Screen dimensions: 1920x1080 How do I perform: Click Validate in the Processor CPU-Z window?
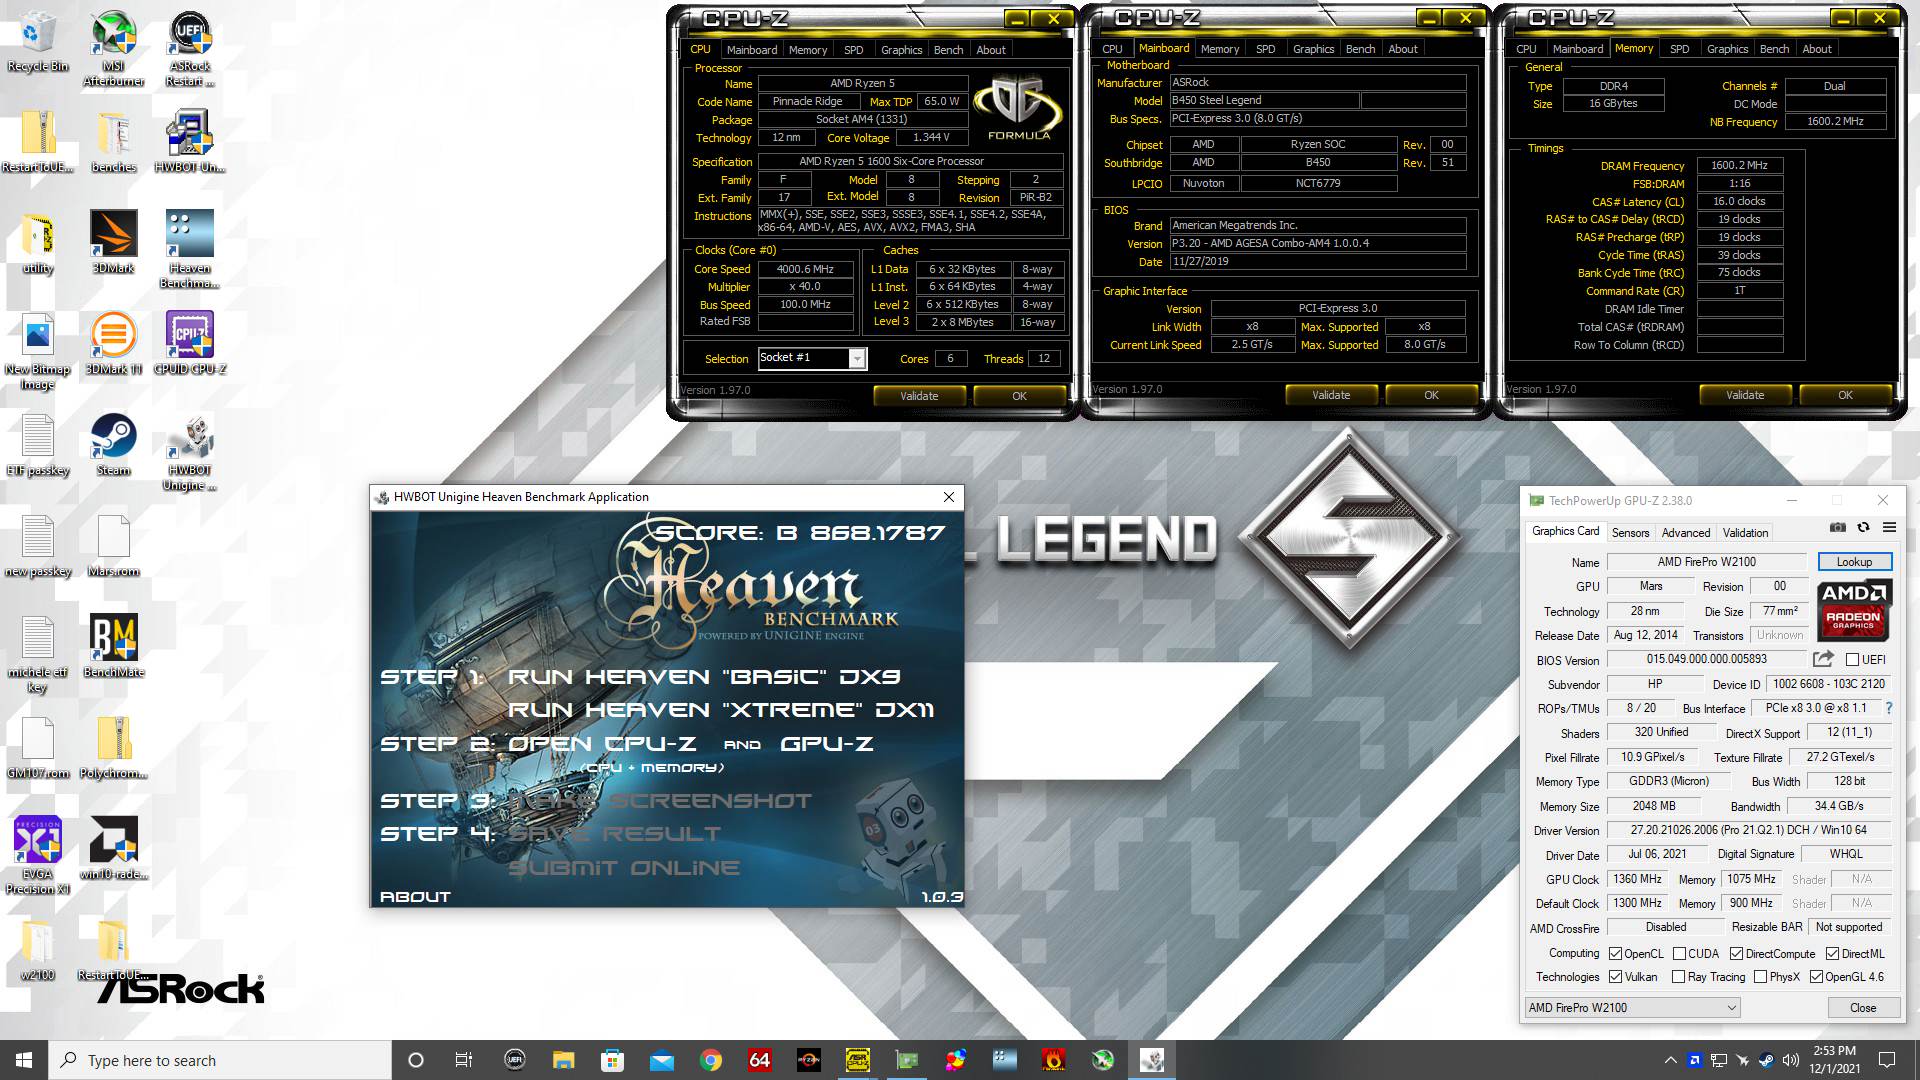click(x=918, y=396)
